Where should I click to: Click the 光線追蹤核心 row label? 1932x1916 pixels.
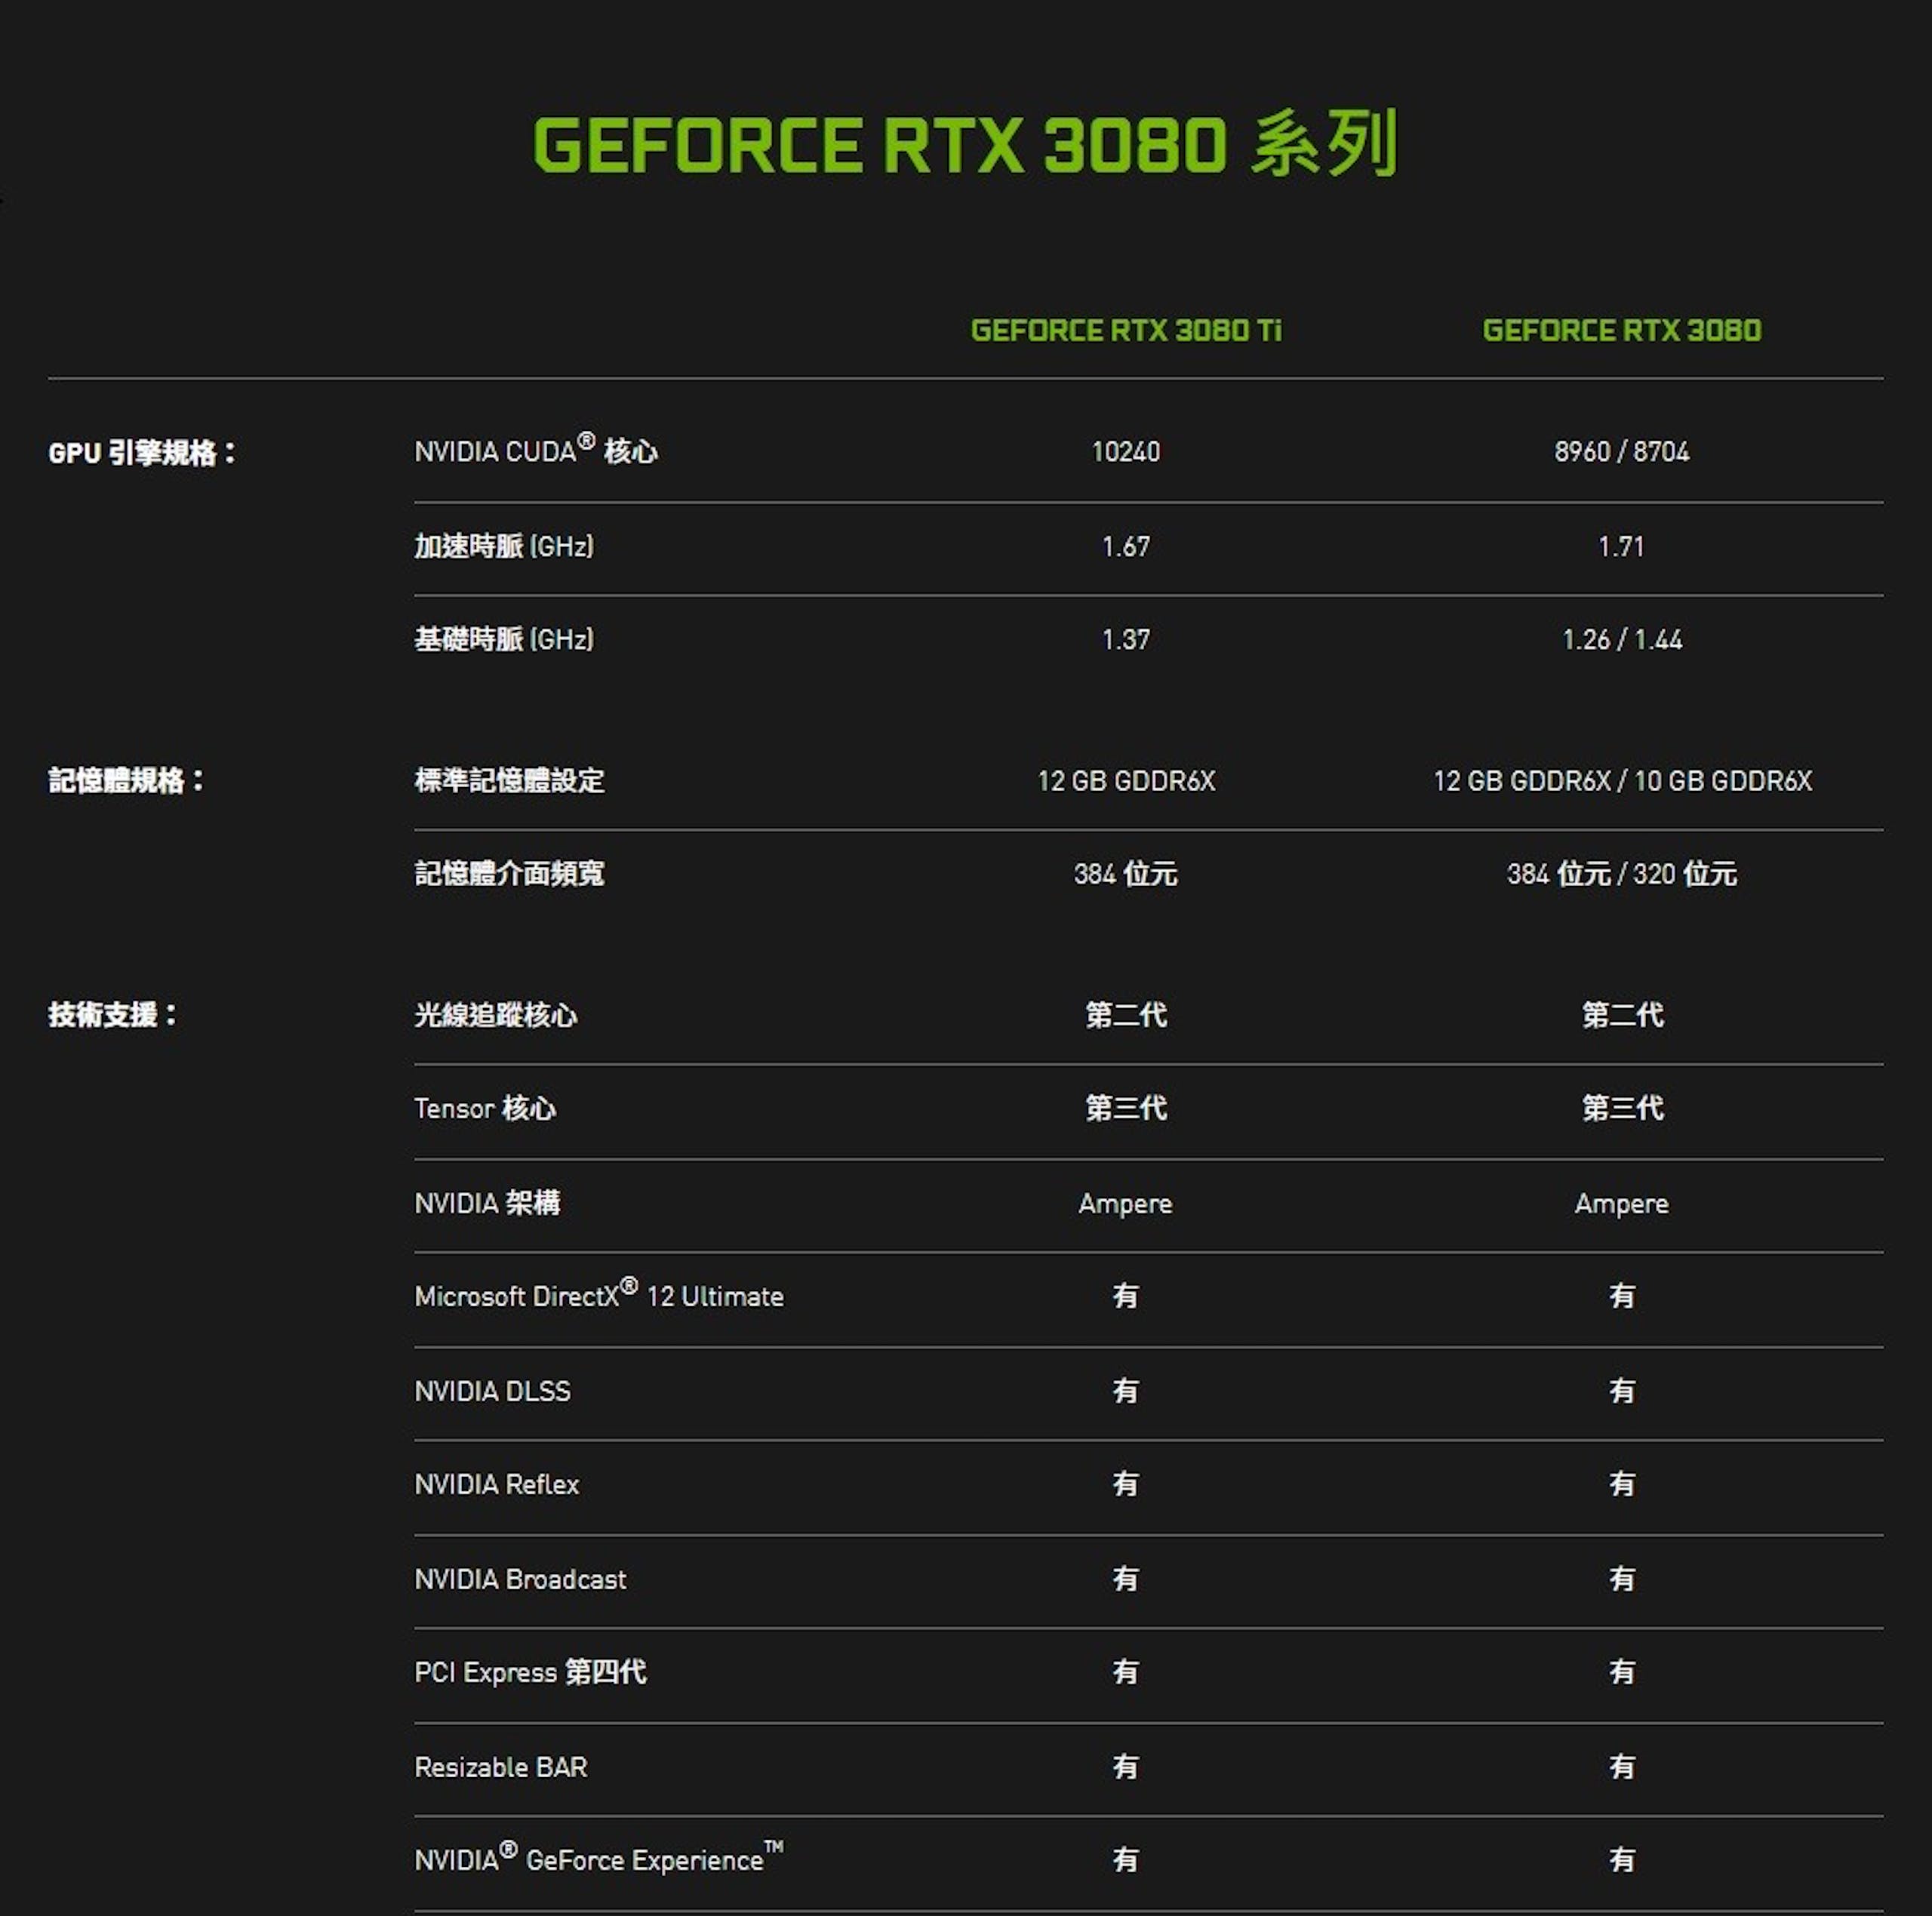pos(495,1014)
